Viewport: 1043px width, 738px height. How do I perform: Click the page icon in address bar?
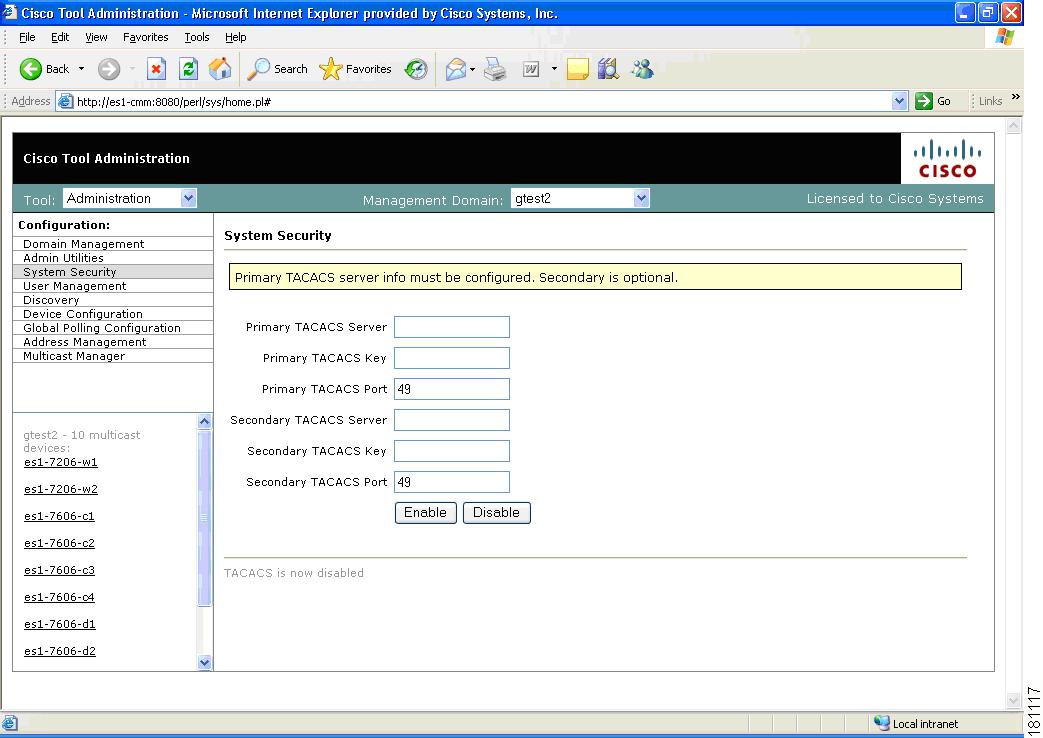(x=65, y=101)
